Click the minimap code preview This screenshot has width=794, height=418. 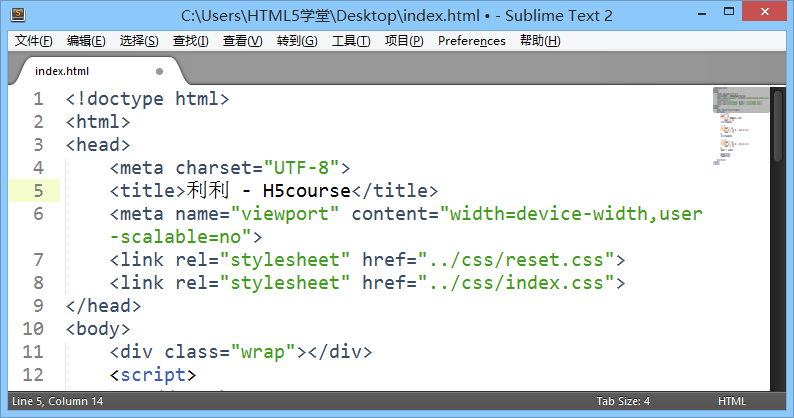(x=740, y=126)
